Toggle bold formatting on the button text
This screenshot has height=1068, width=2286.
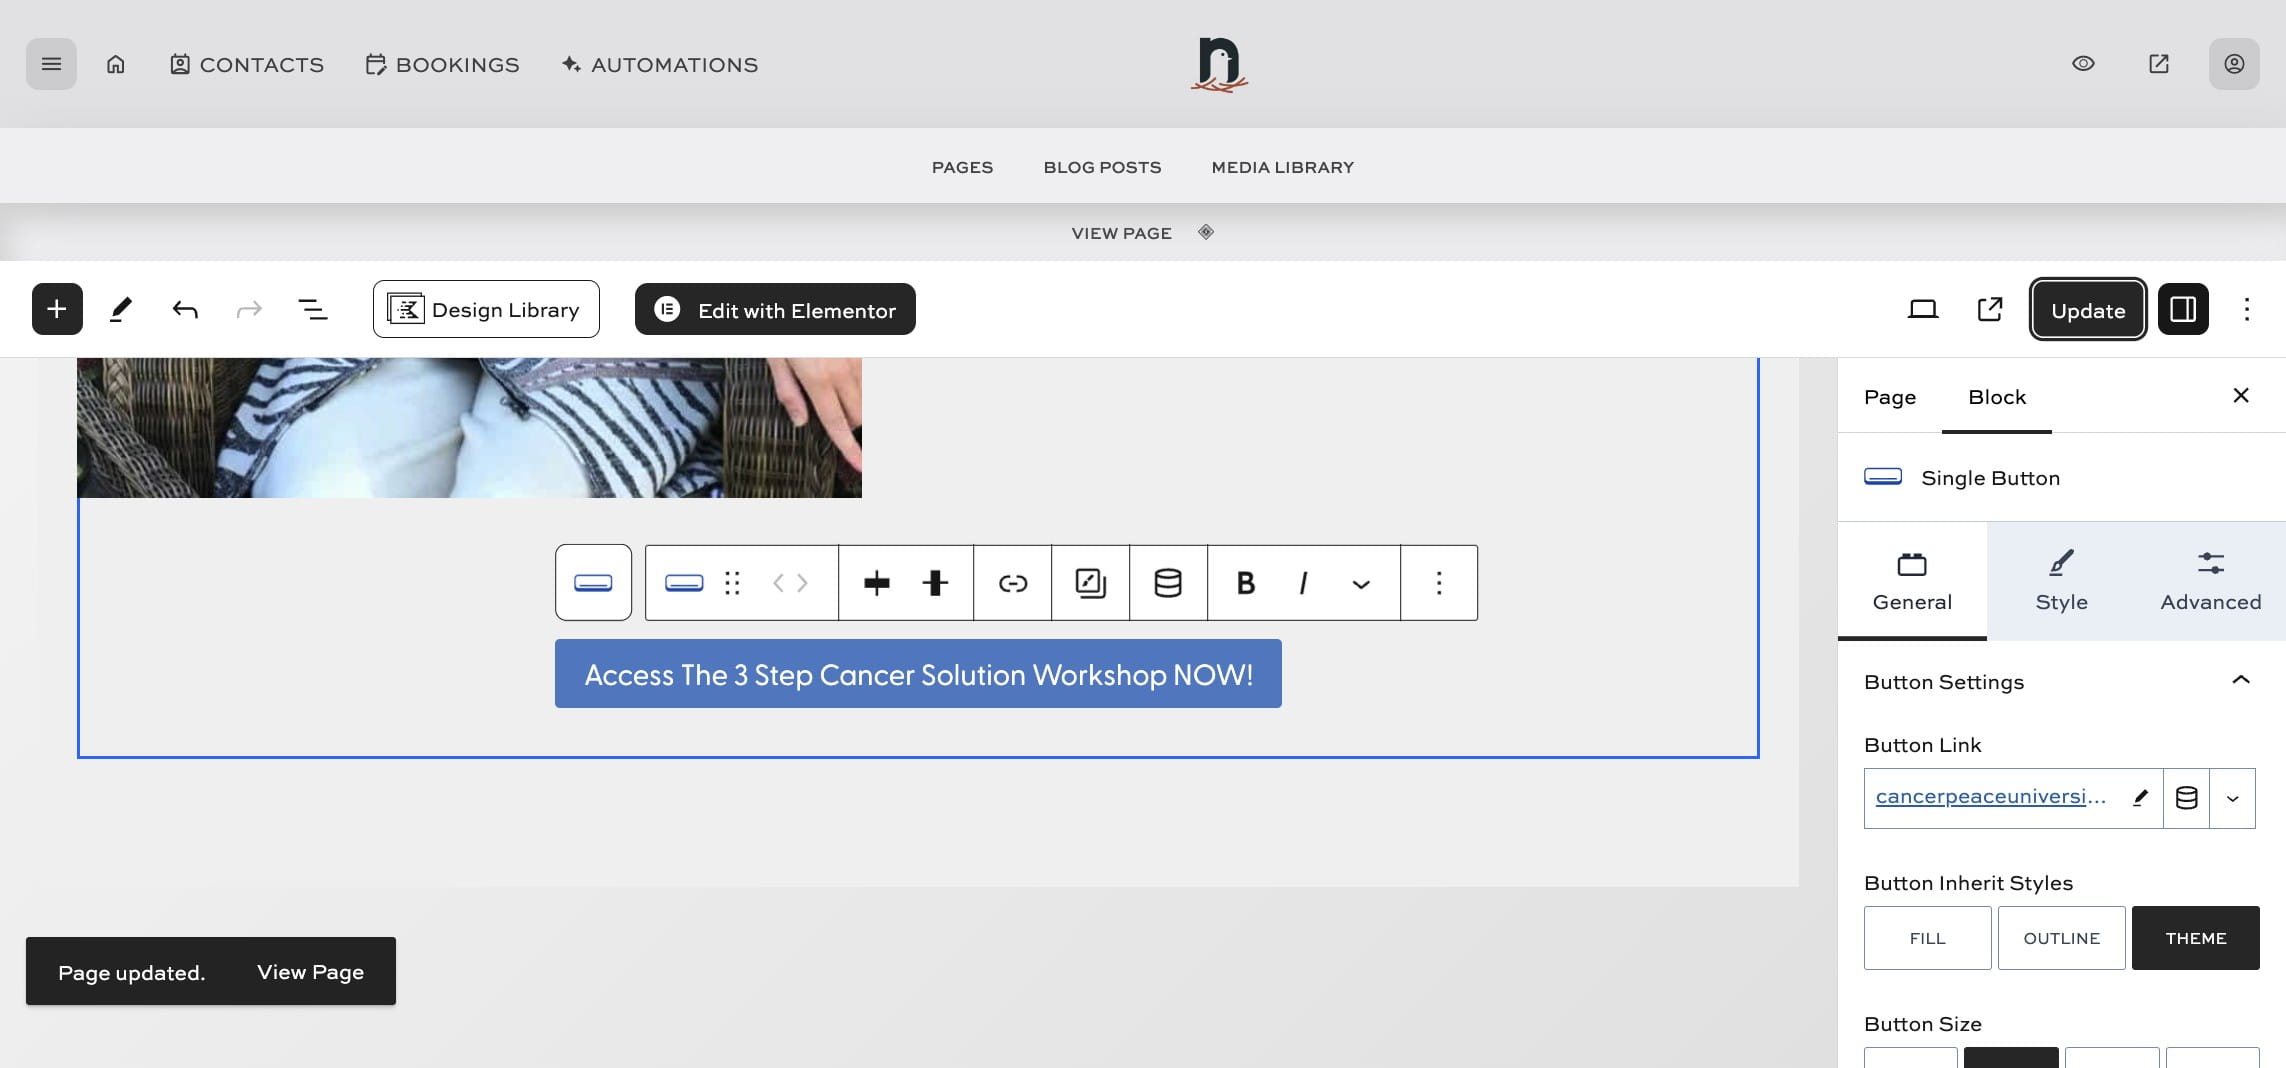point(1245,582)
